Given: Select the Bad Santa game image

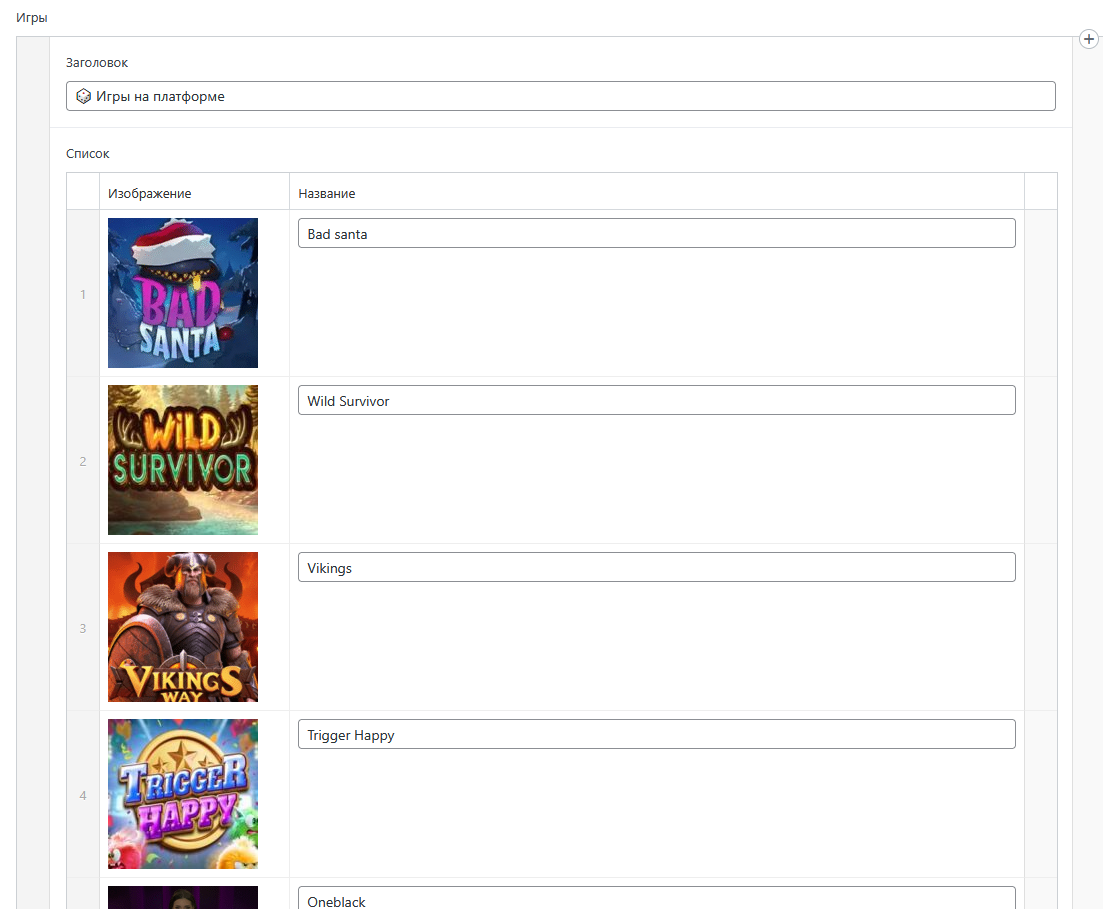Looking at the screenshot, I should tap(183, 293).
